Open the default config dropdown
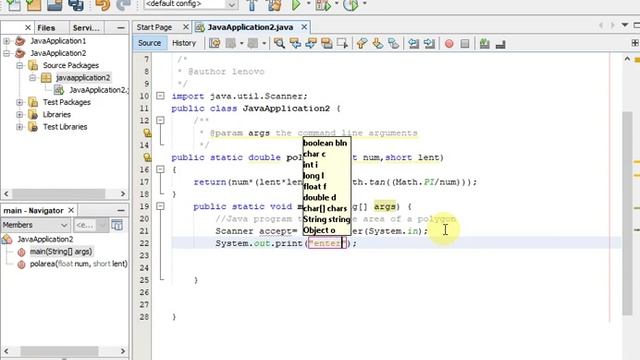Viewport: 640px width, 360px height. pos(231,4)
